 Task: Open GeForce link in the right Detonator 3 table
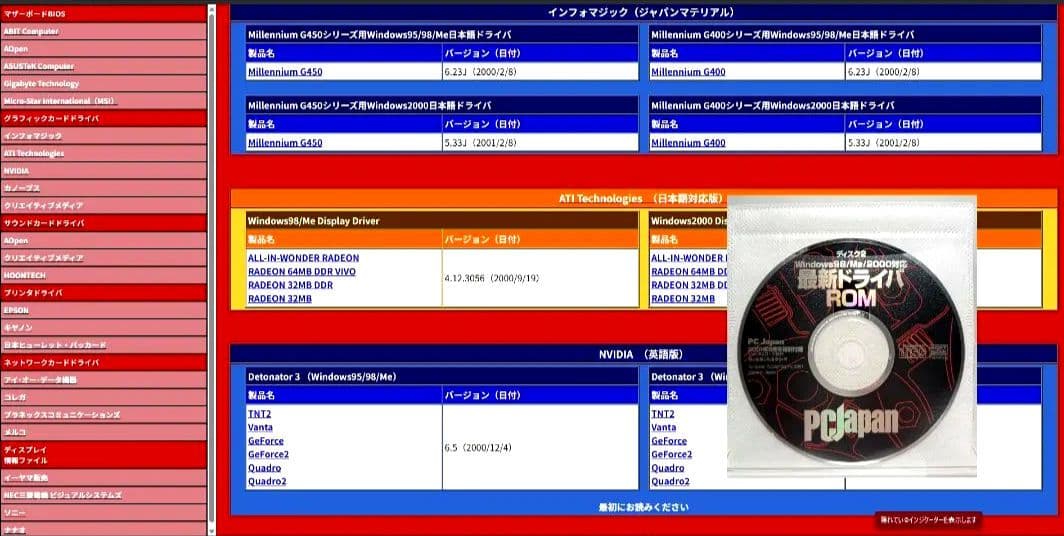[670, 441]
